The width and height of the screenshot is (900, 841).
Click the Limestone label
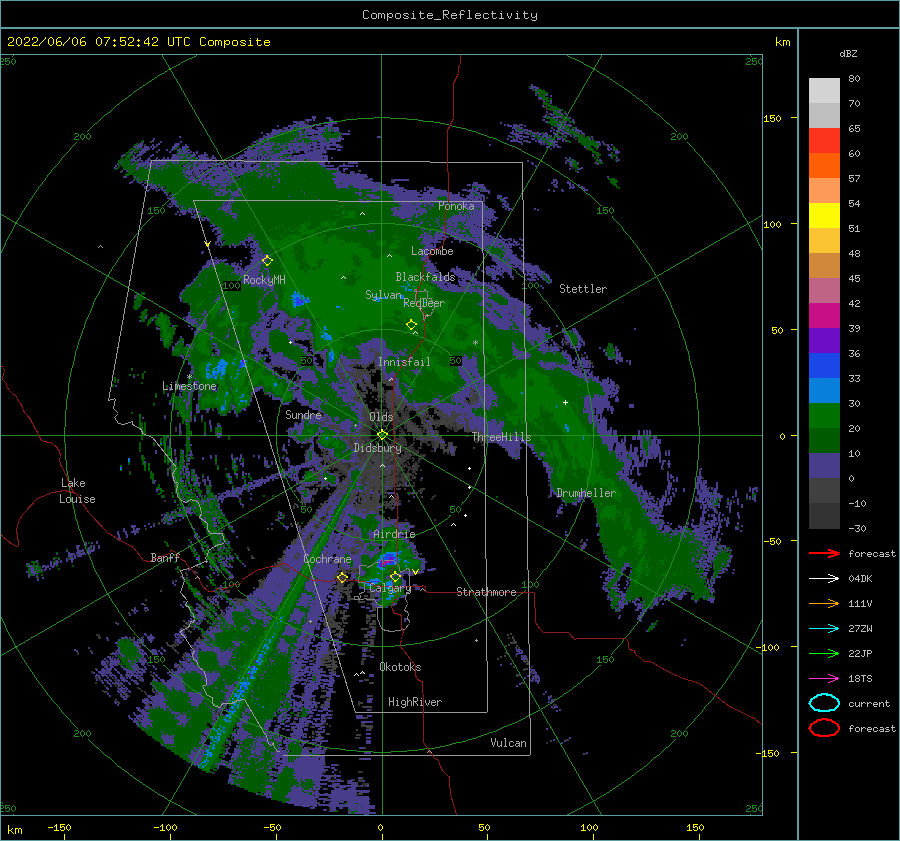189,386
